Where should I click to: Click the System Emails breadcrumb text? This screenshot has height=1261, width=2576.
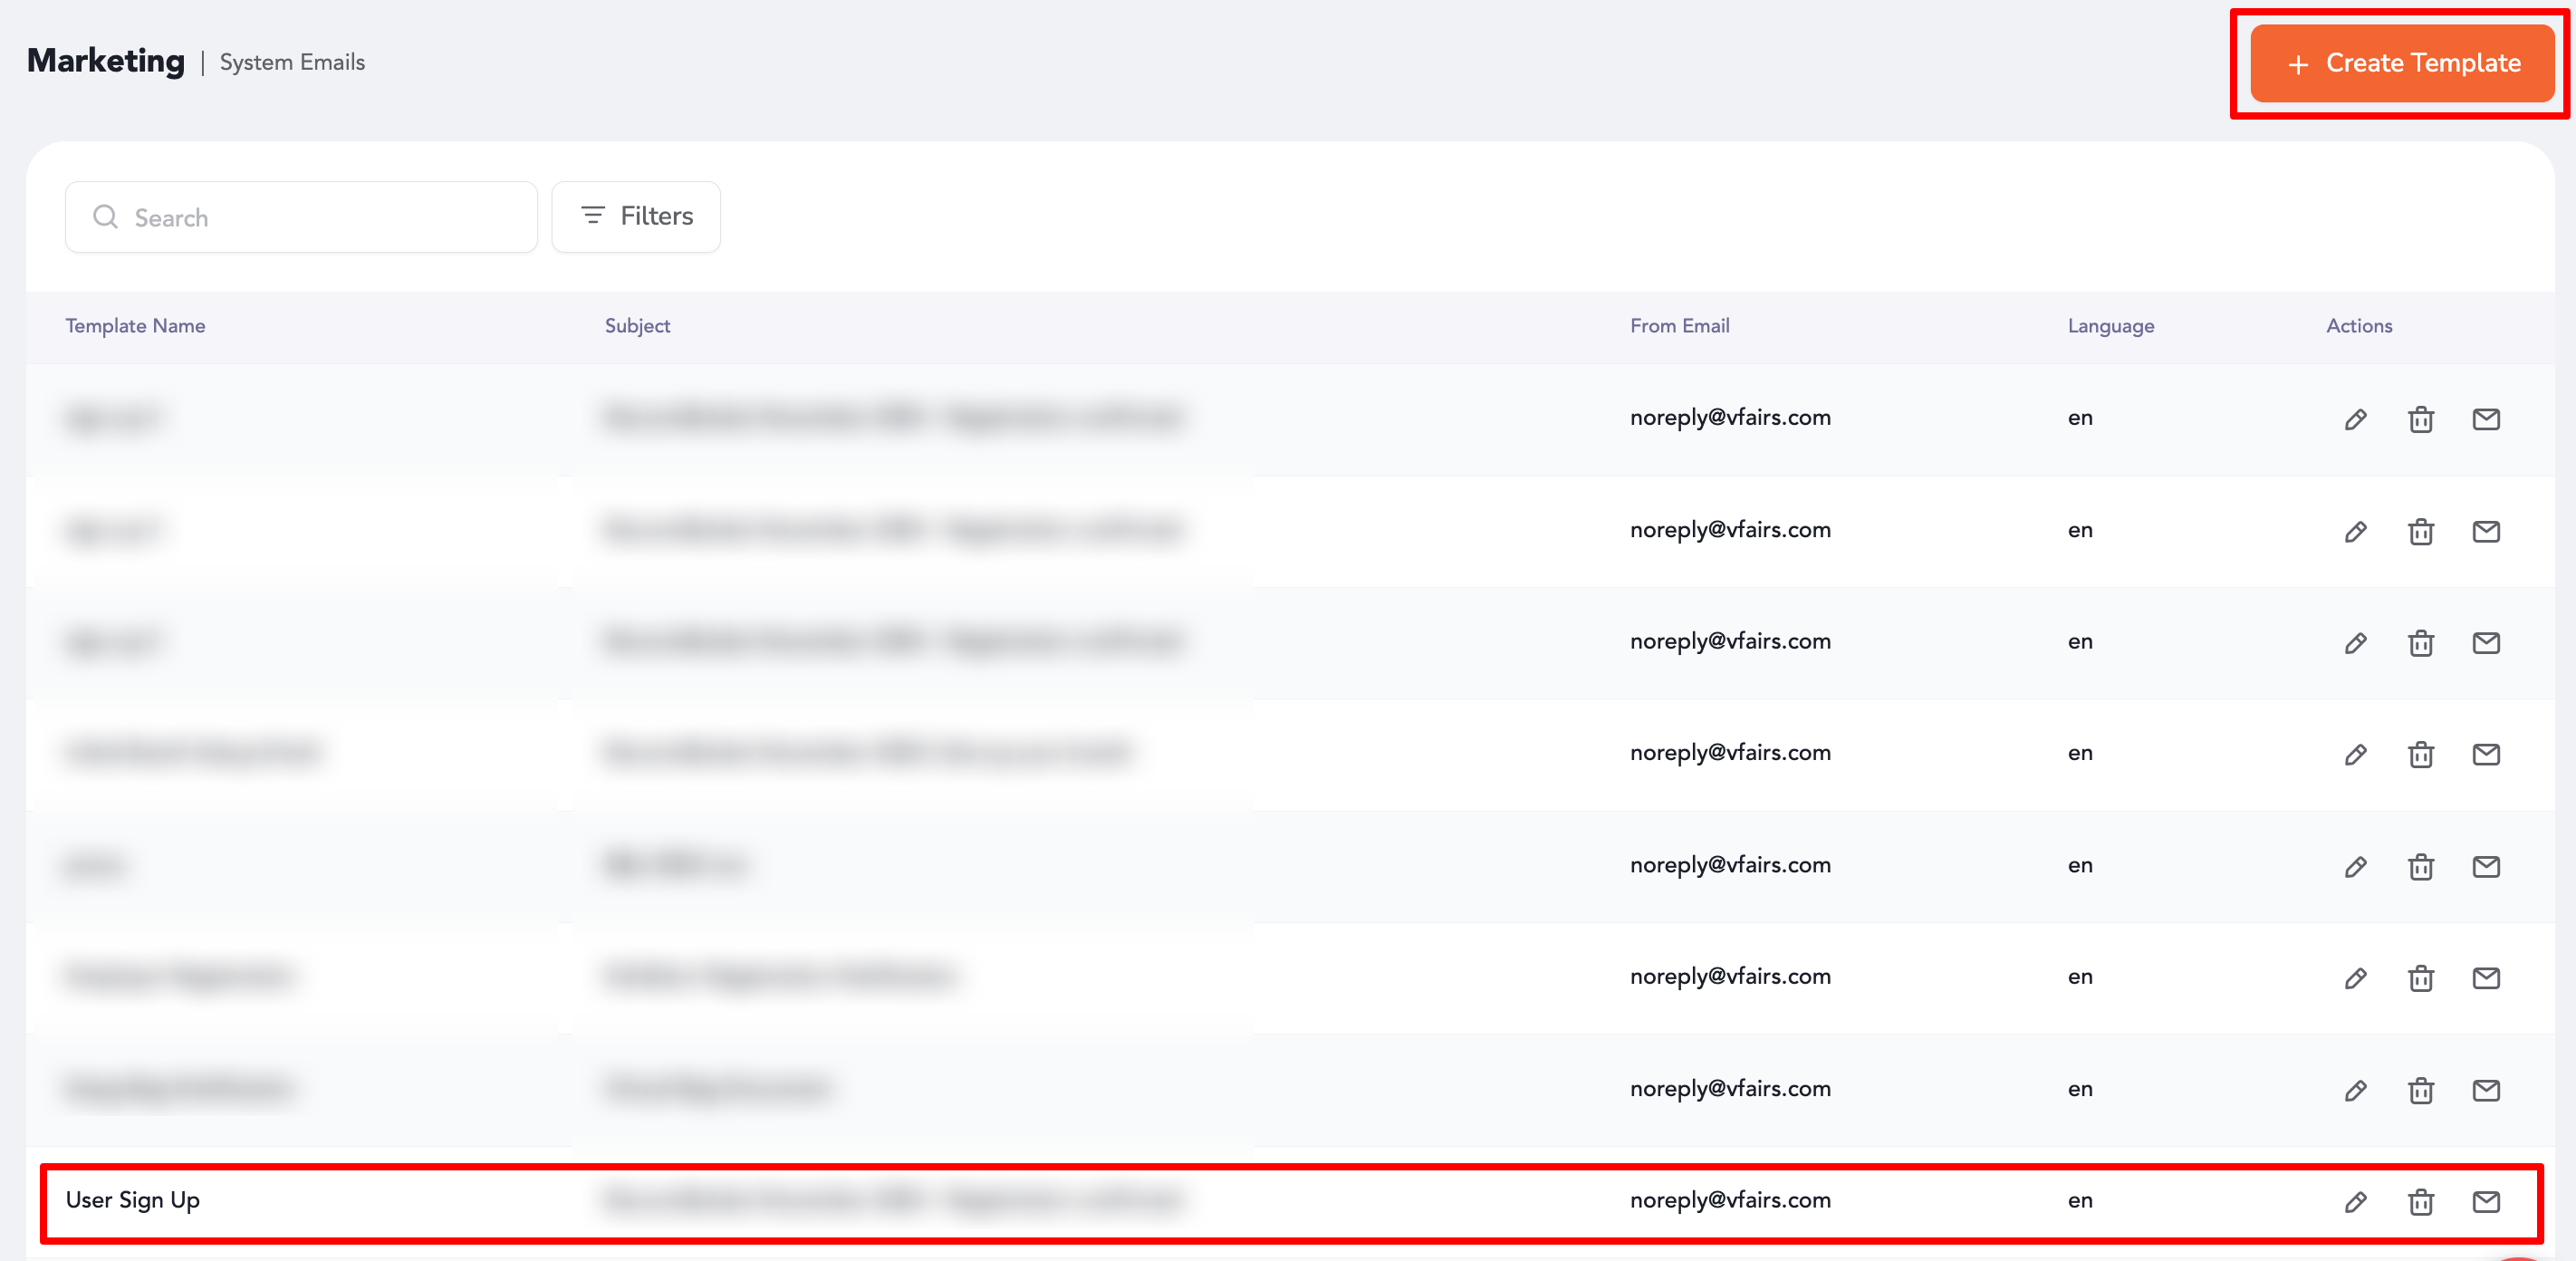(292, 62)
